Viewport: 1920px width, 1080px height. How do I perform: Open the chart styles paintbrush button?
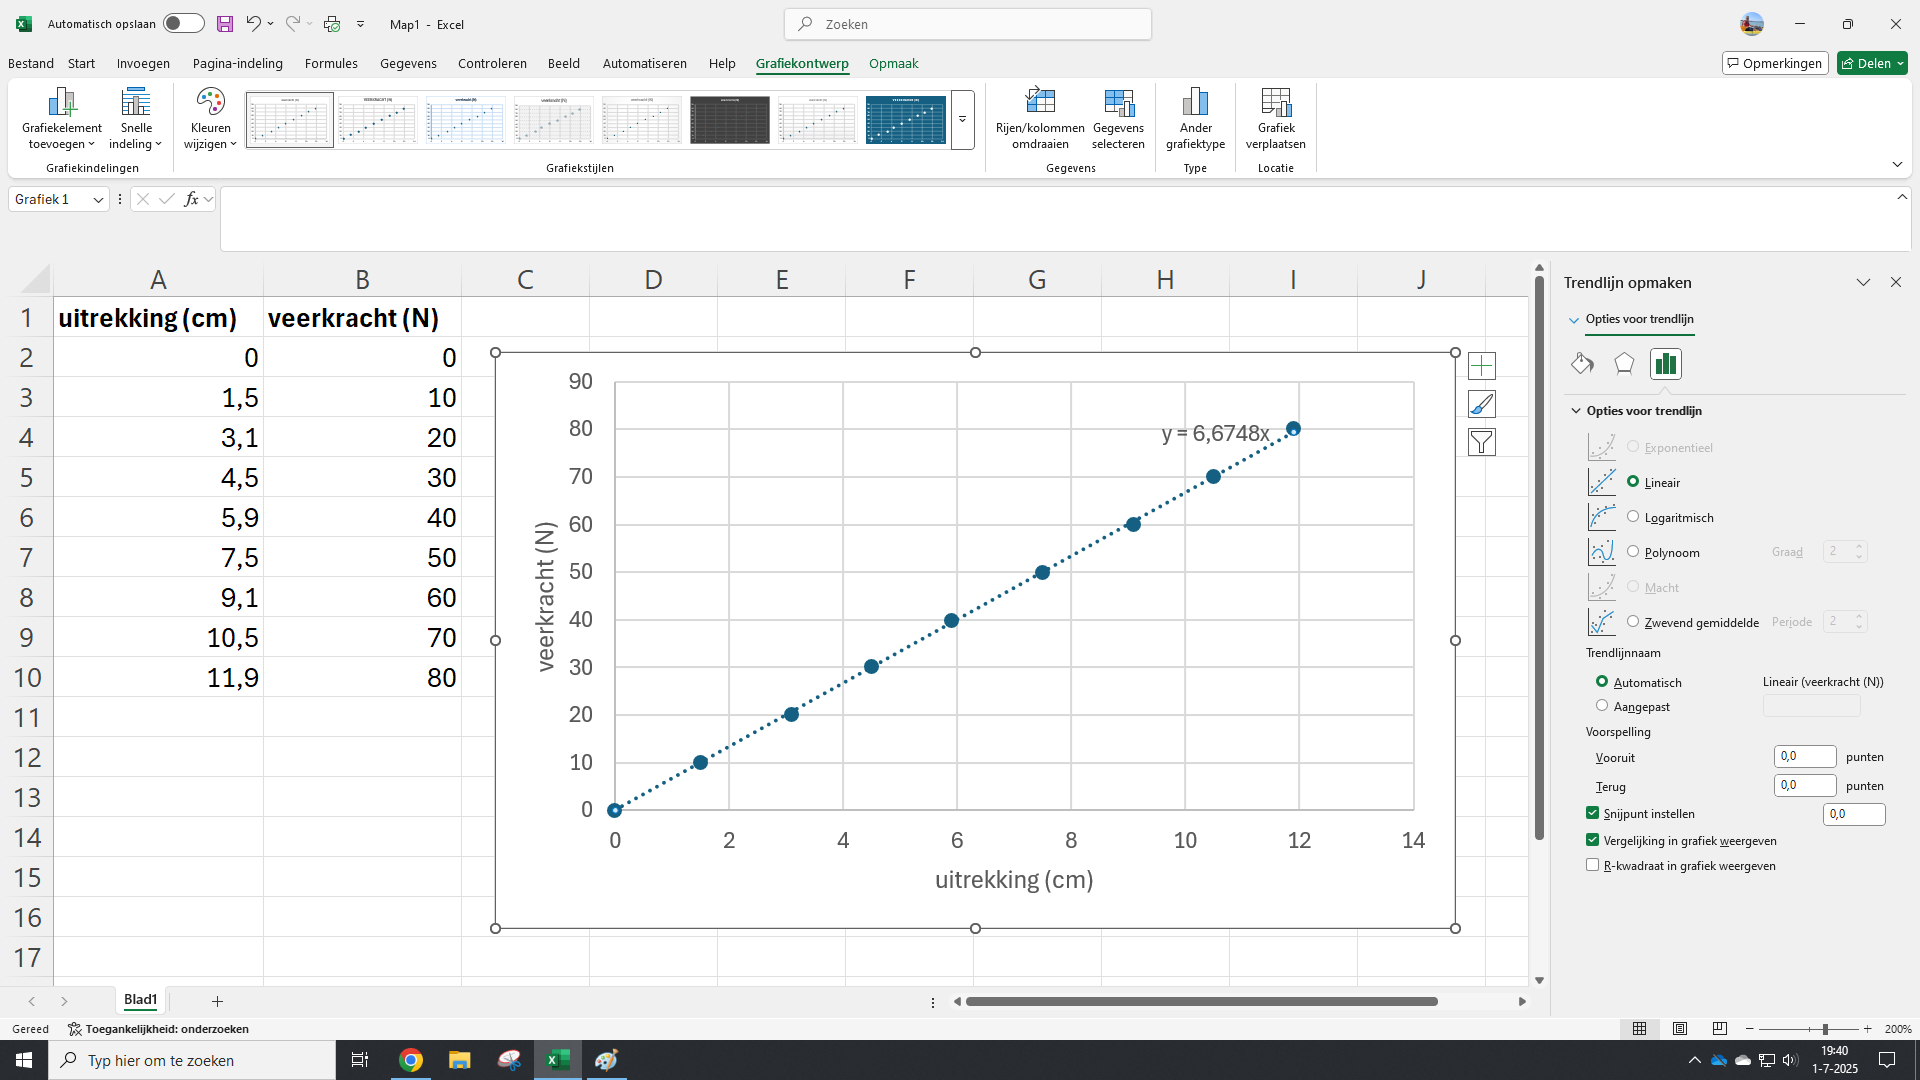1481,404
